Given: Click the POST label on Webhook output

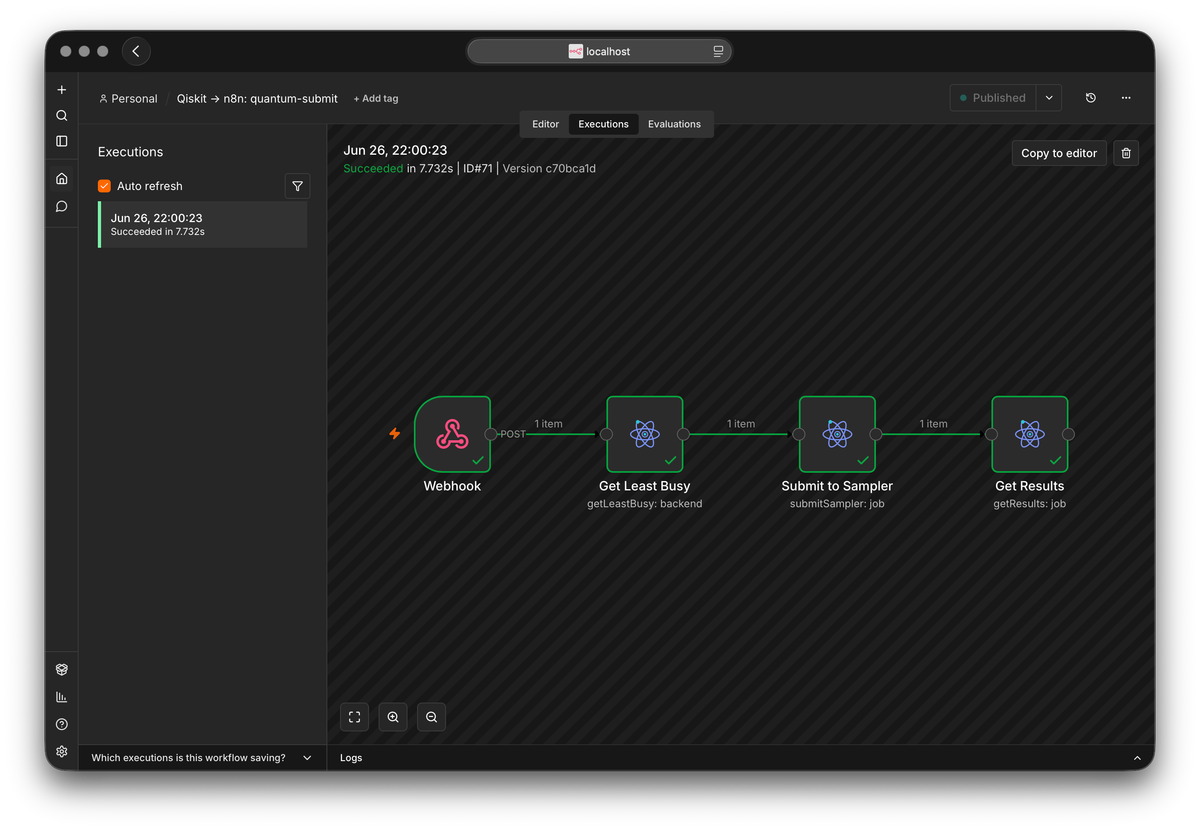Looking at the screenshot, I should [513, 434].
